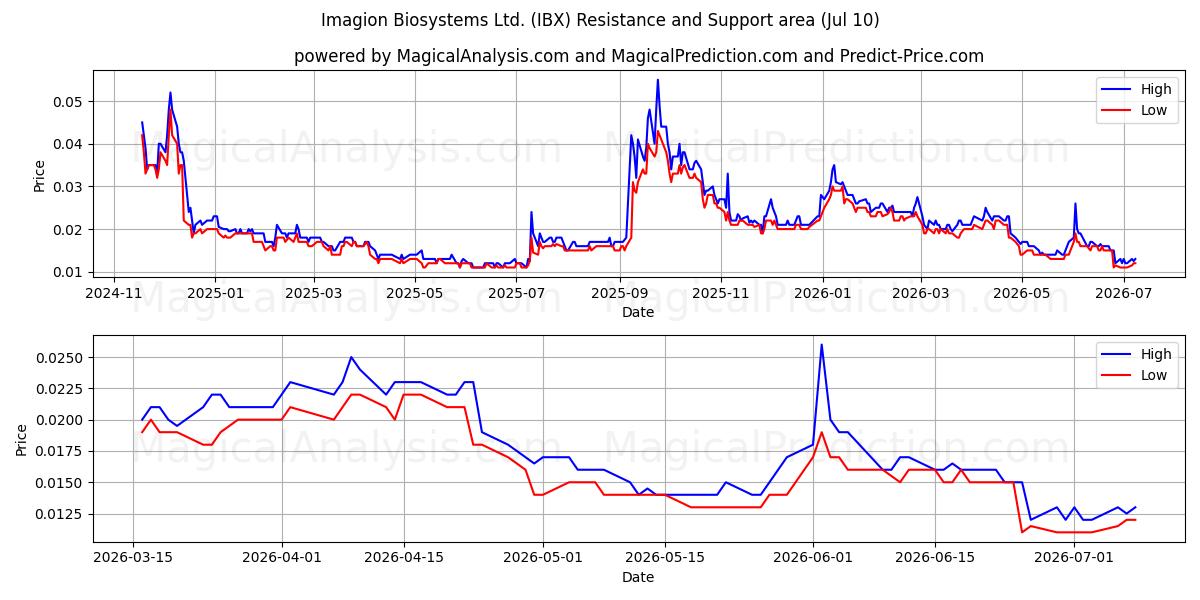Click the '2026-05-15' tick label
1200x600 pixels.
point(665,557)
